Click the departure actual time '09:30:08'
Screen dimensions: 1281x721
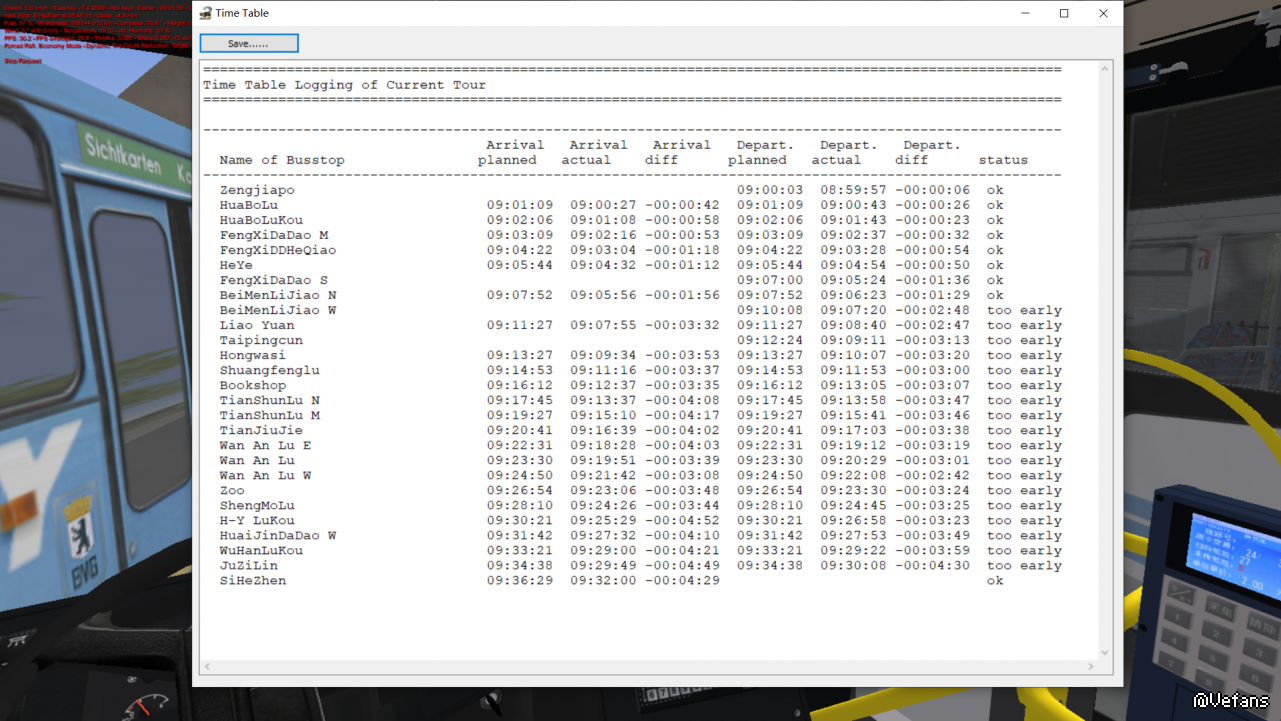pyautogui.click(x=854, y=565)
